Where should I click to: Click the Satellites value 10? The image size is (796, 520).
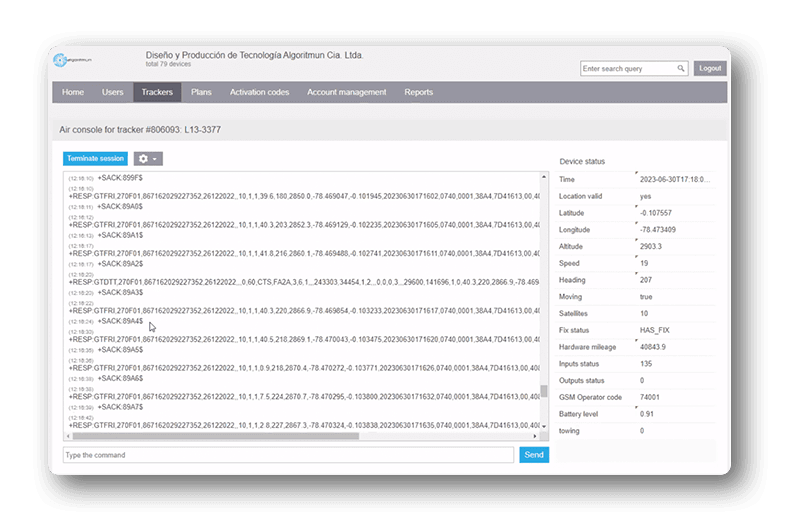coord(644,313)
